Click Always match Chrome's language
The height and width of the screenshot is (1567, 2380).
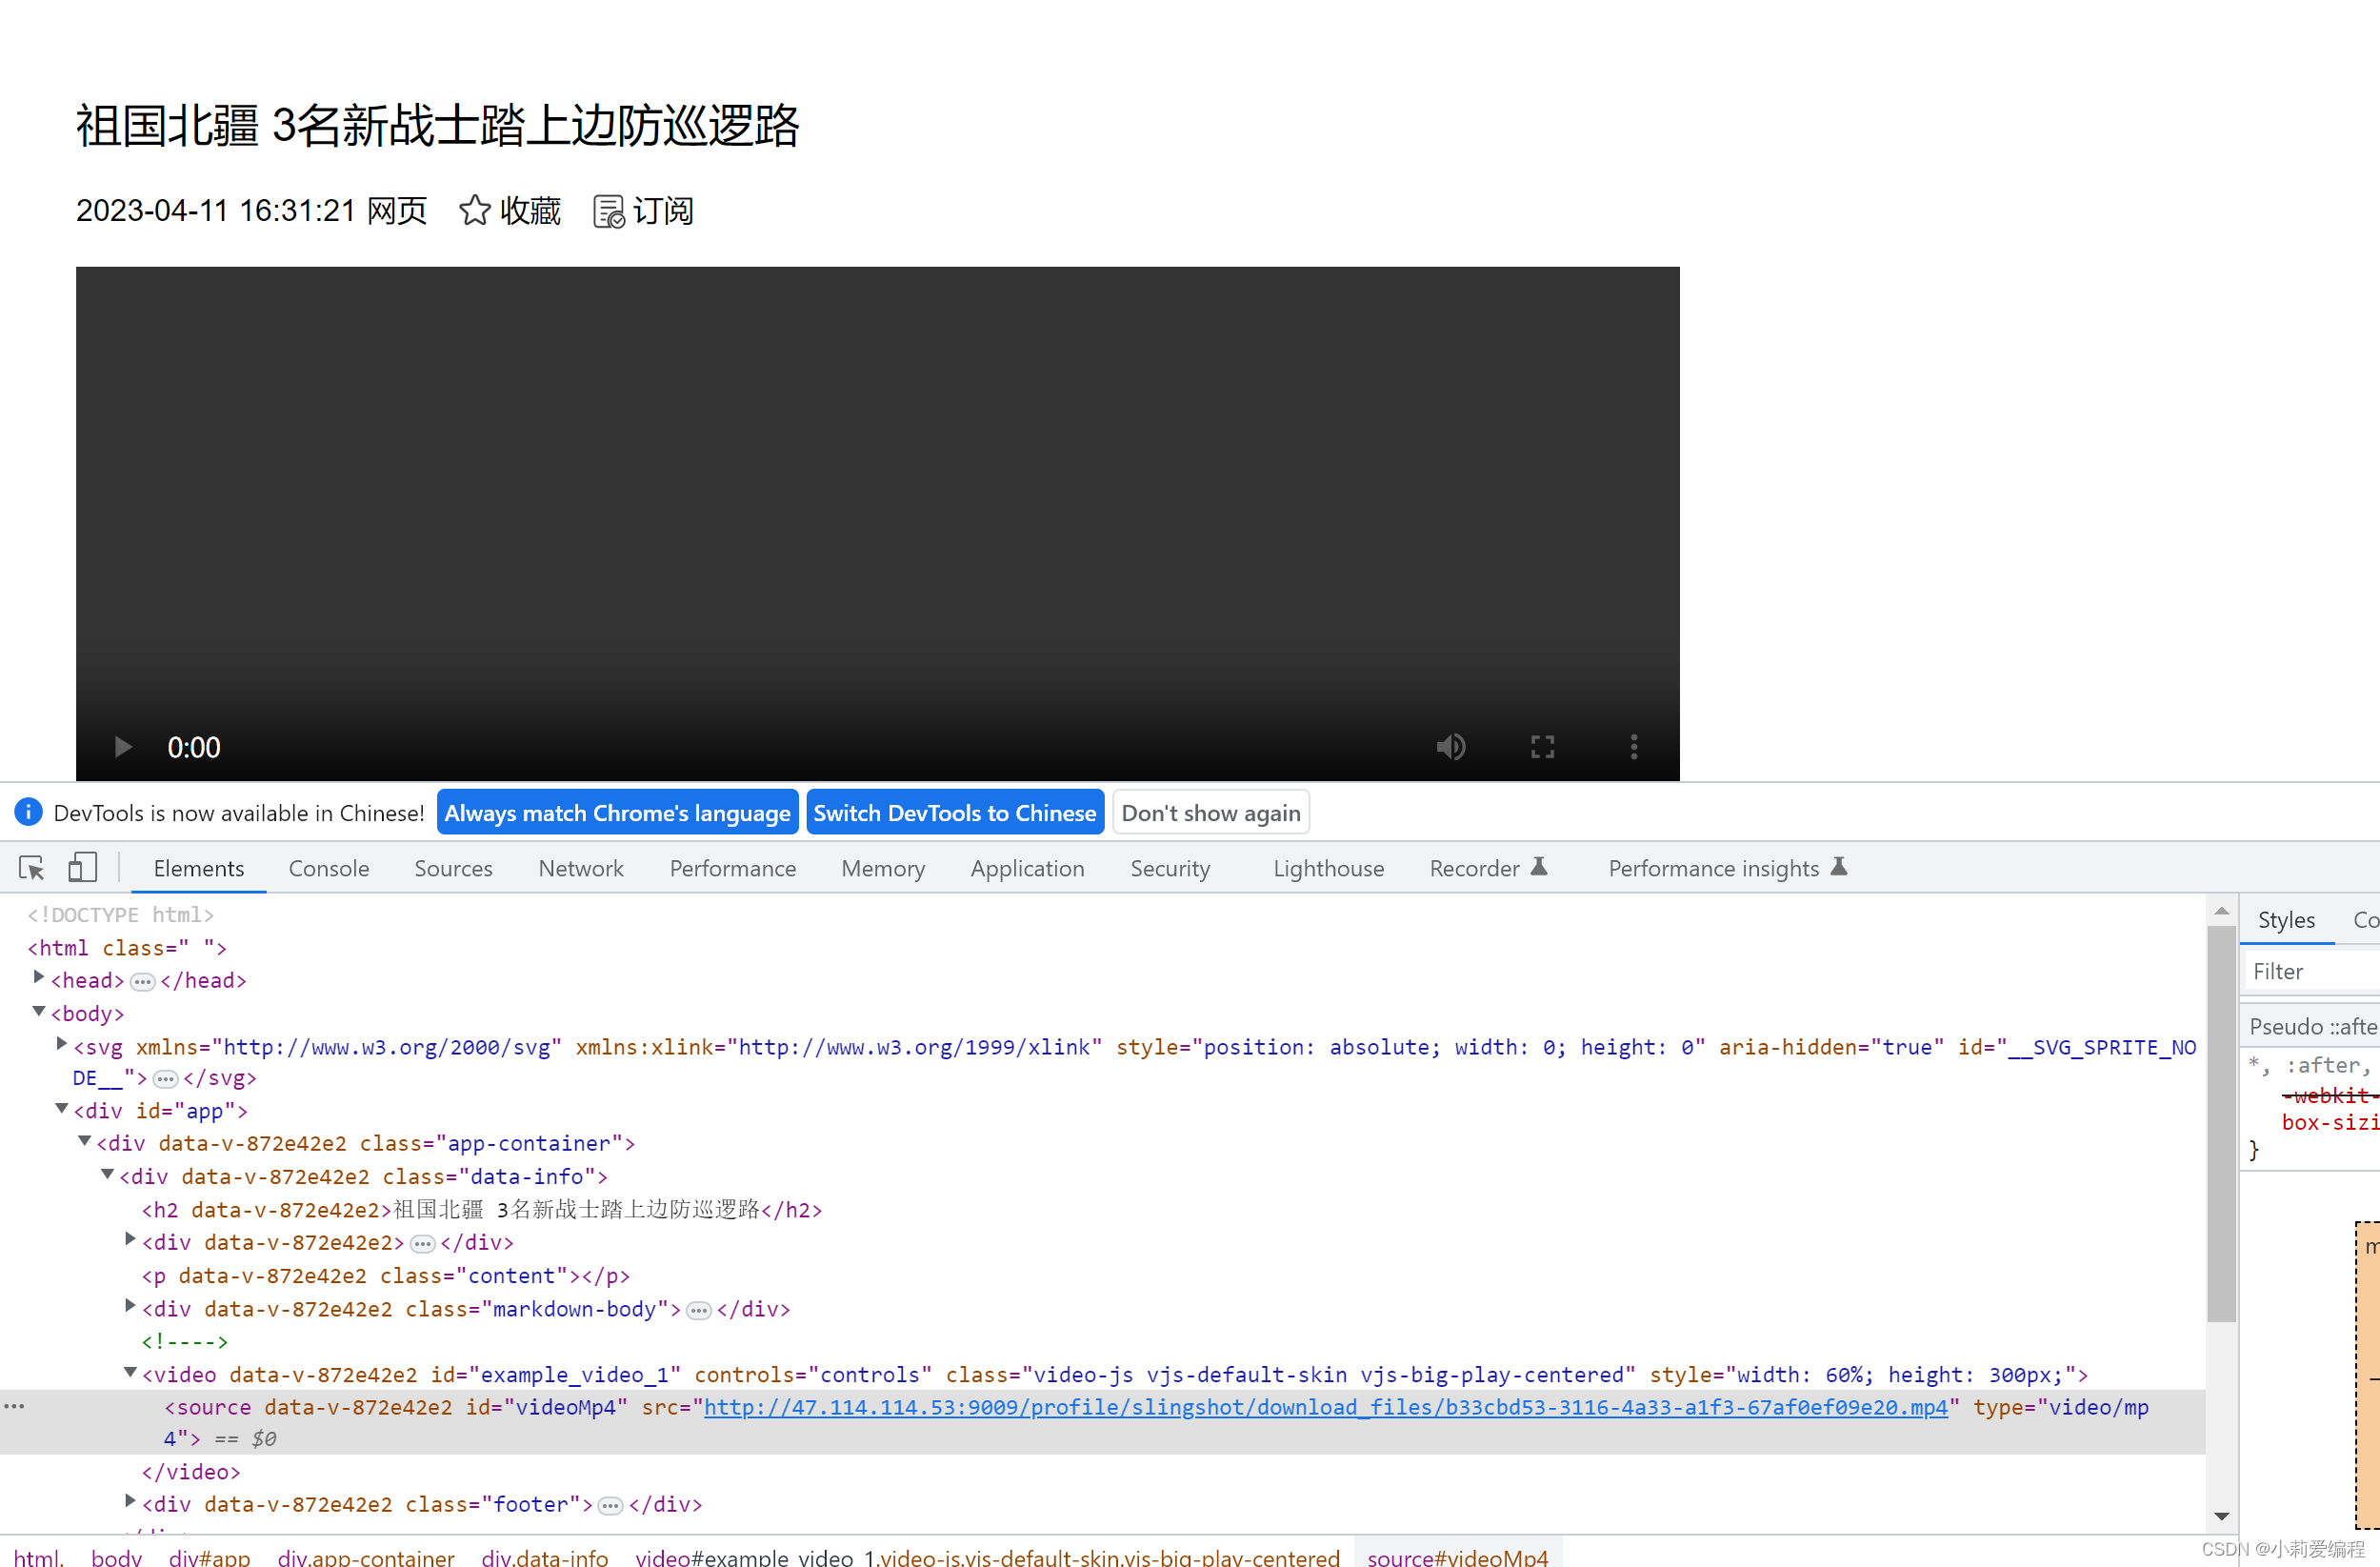[617, 813]
